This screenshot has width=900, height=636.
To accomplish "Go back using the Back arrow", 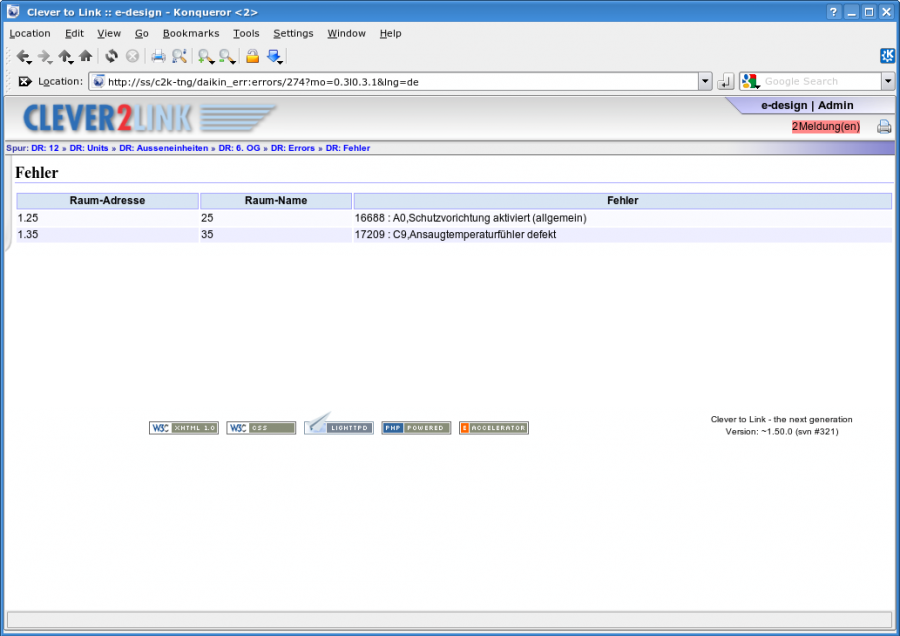I will pos(24,56).
